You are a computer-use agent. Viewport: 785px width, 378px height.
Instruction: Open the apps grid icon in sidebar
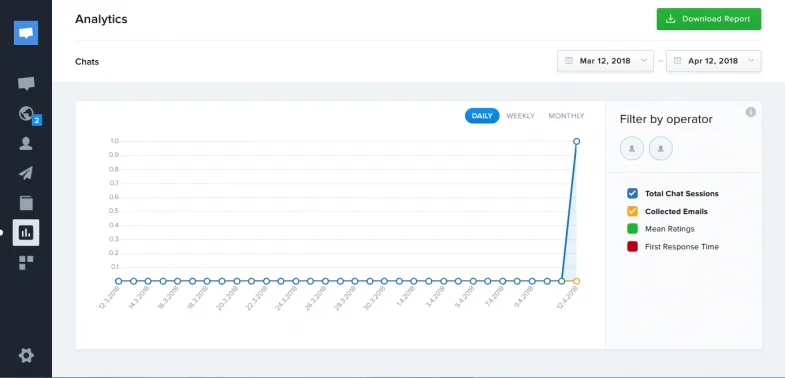(26, 262)
